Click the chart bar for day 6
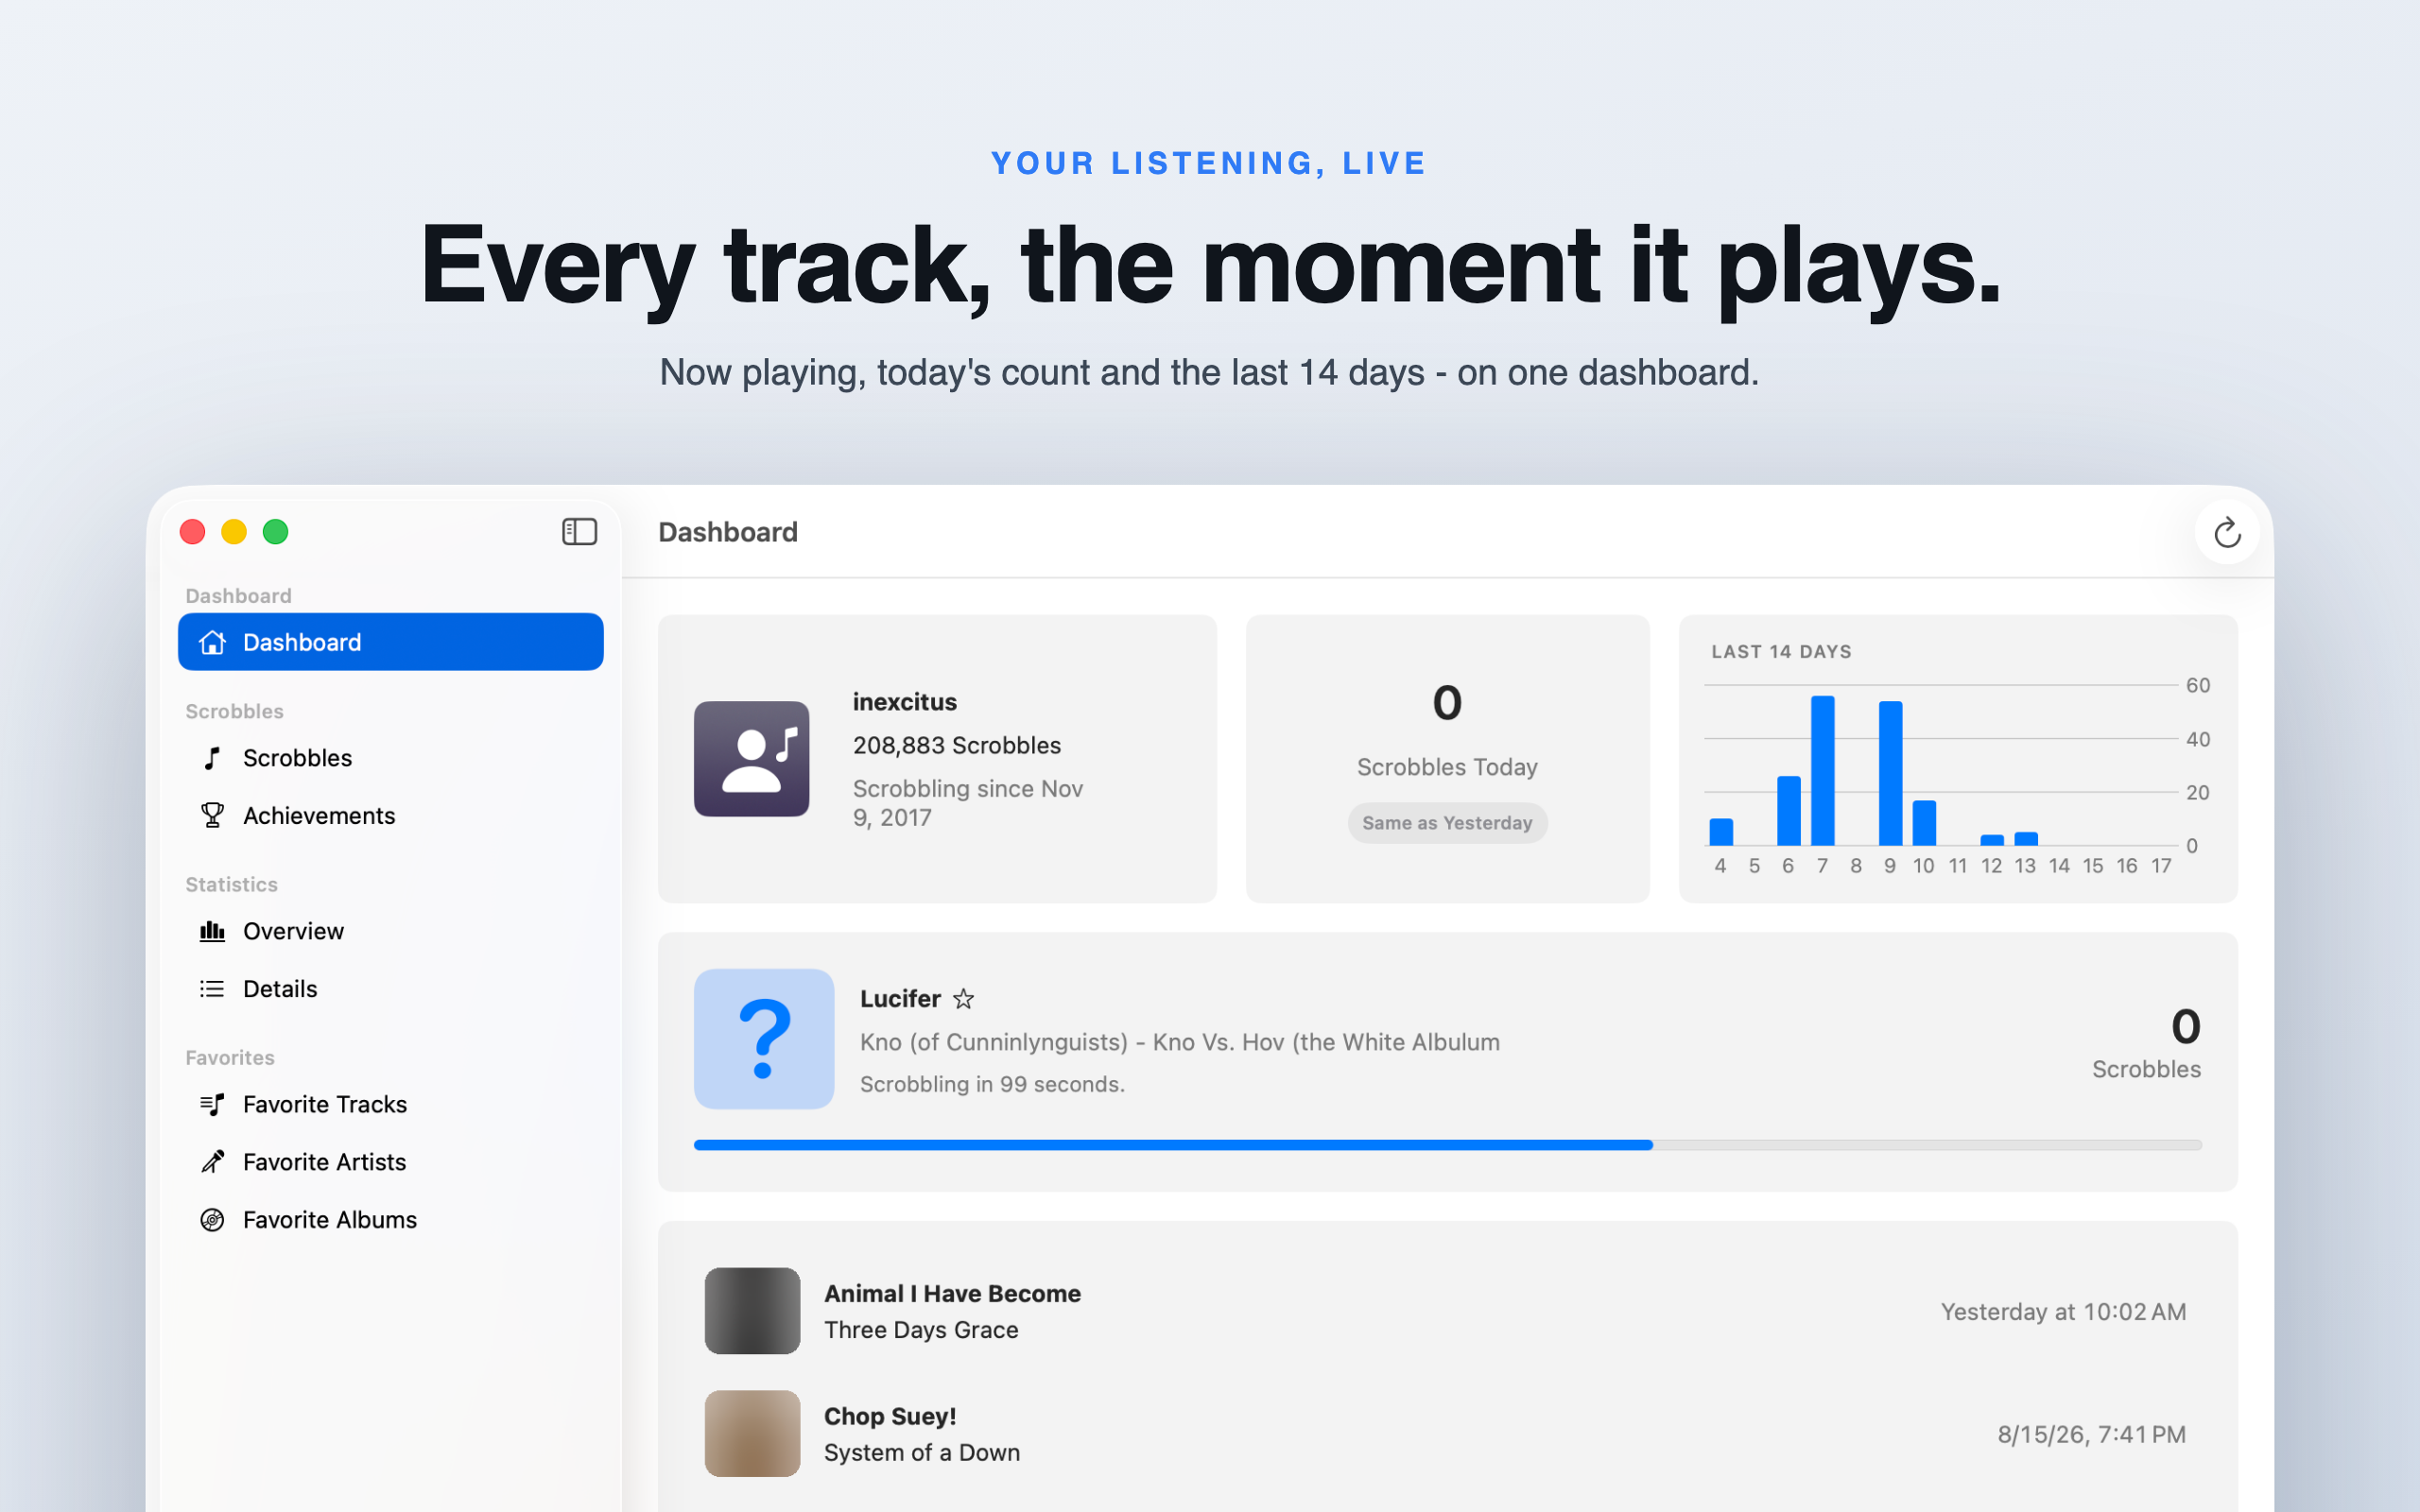 (1788, 811)
